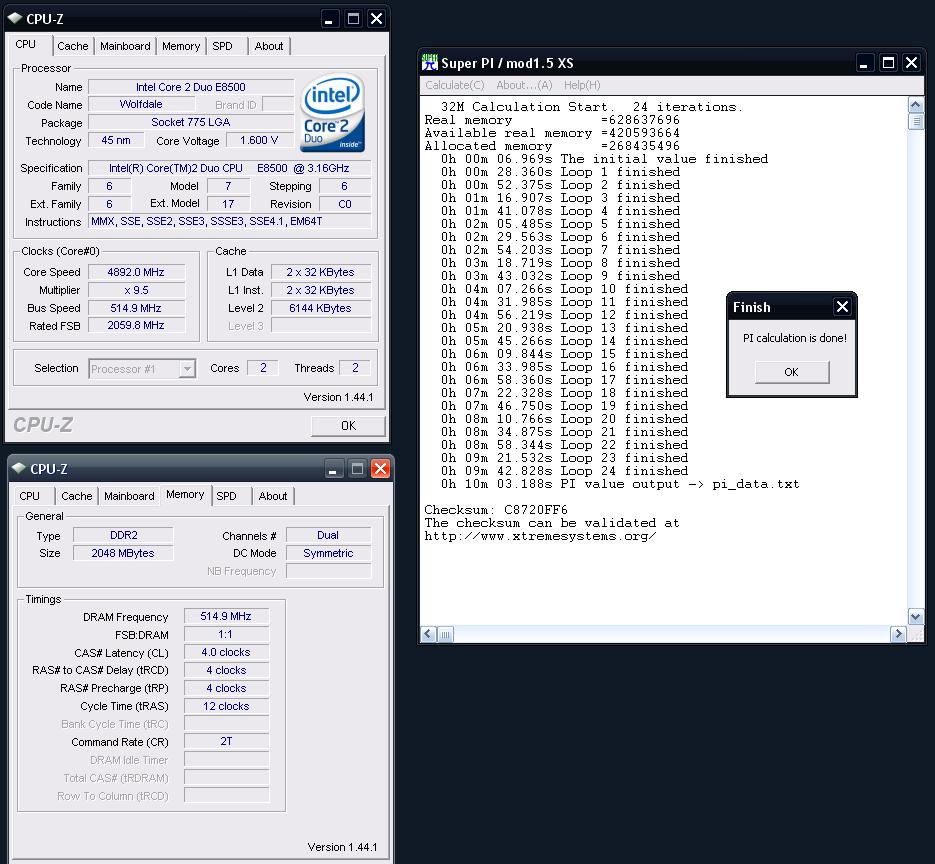Minimize the bottom CPU-Z window
Image resolution: width=935 pixels, height=864 pixels.
pyautogui.click(x=333, y=469)
